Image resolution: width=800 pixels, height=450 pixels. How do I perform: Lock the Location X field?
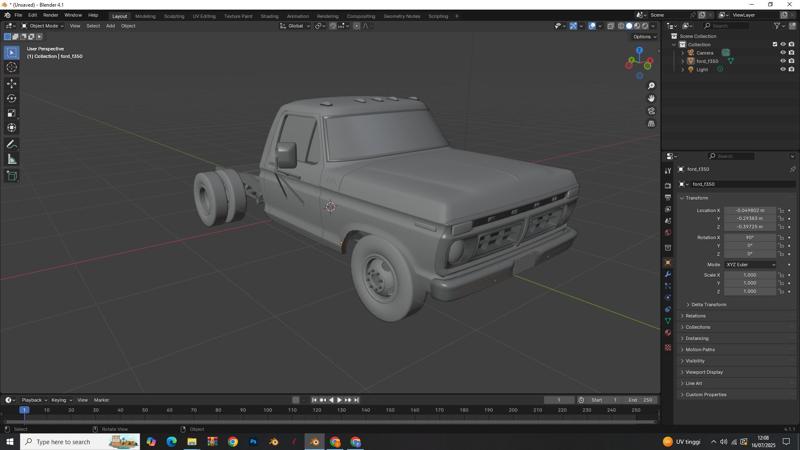click(x=781, y=210)
